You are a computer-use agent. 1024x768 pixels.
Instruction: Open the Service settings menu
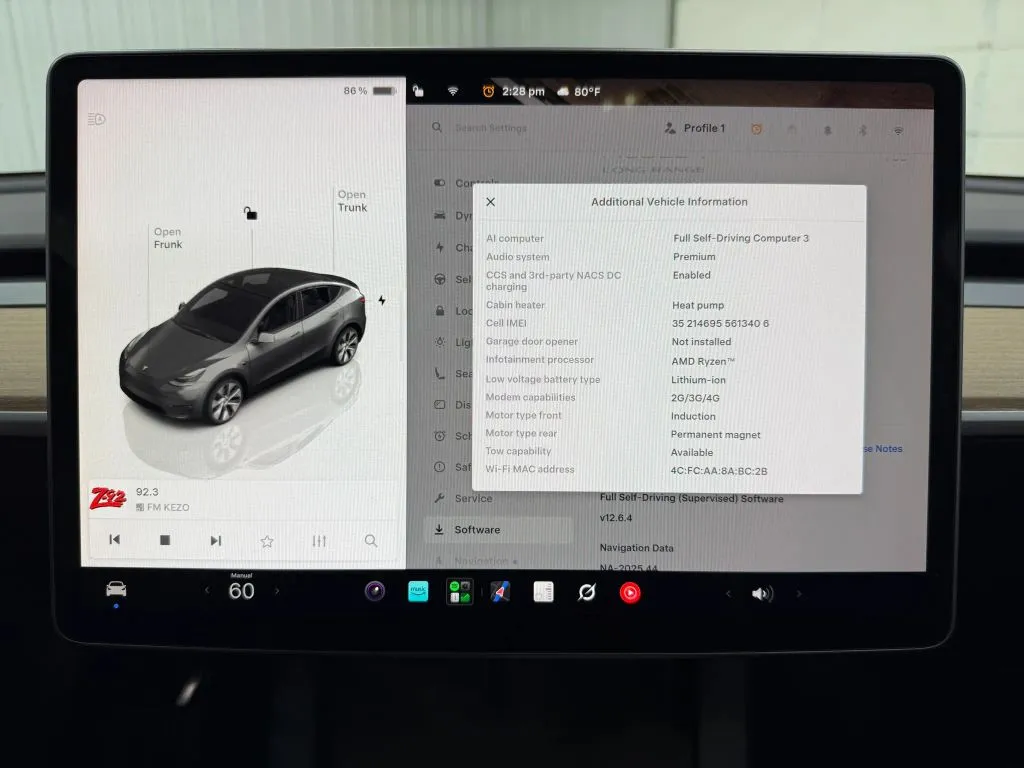point(464,498)
